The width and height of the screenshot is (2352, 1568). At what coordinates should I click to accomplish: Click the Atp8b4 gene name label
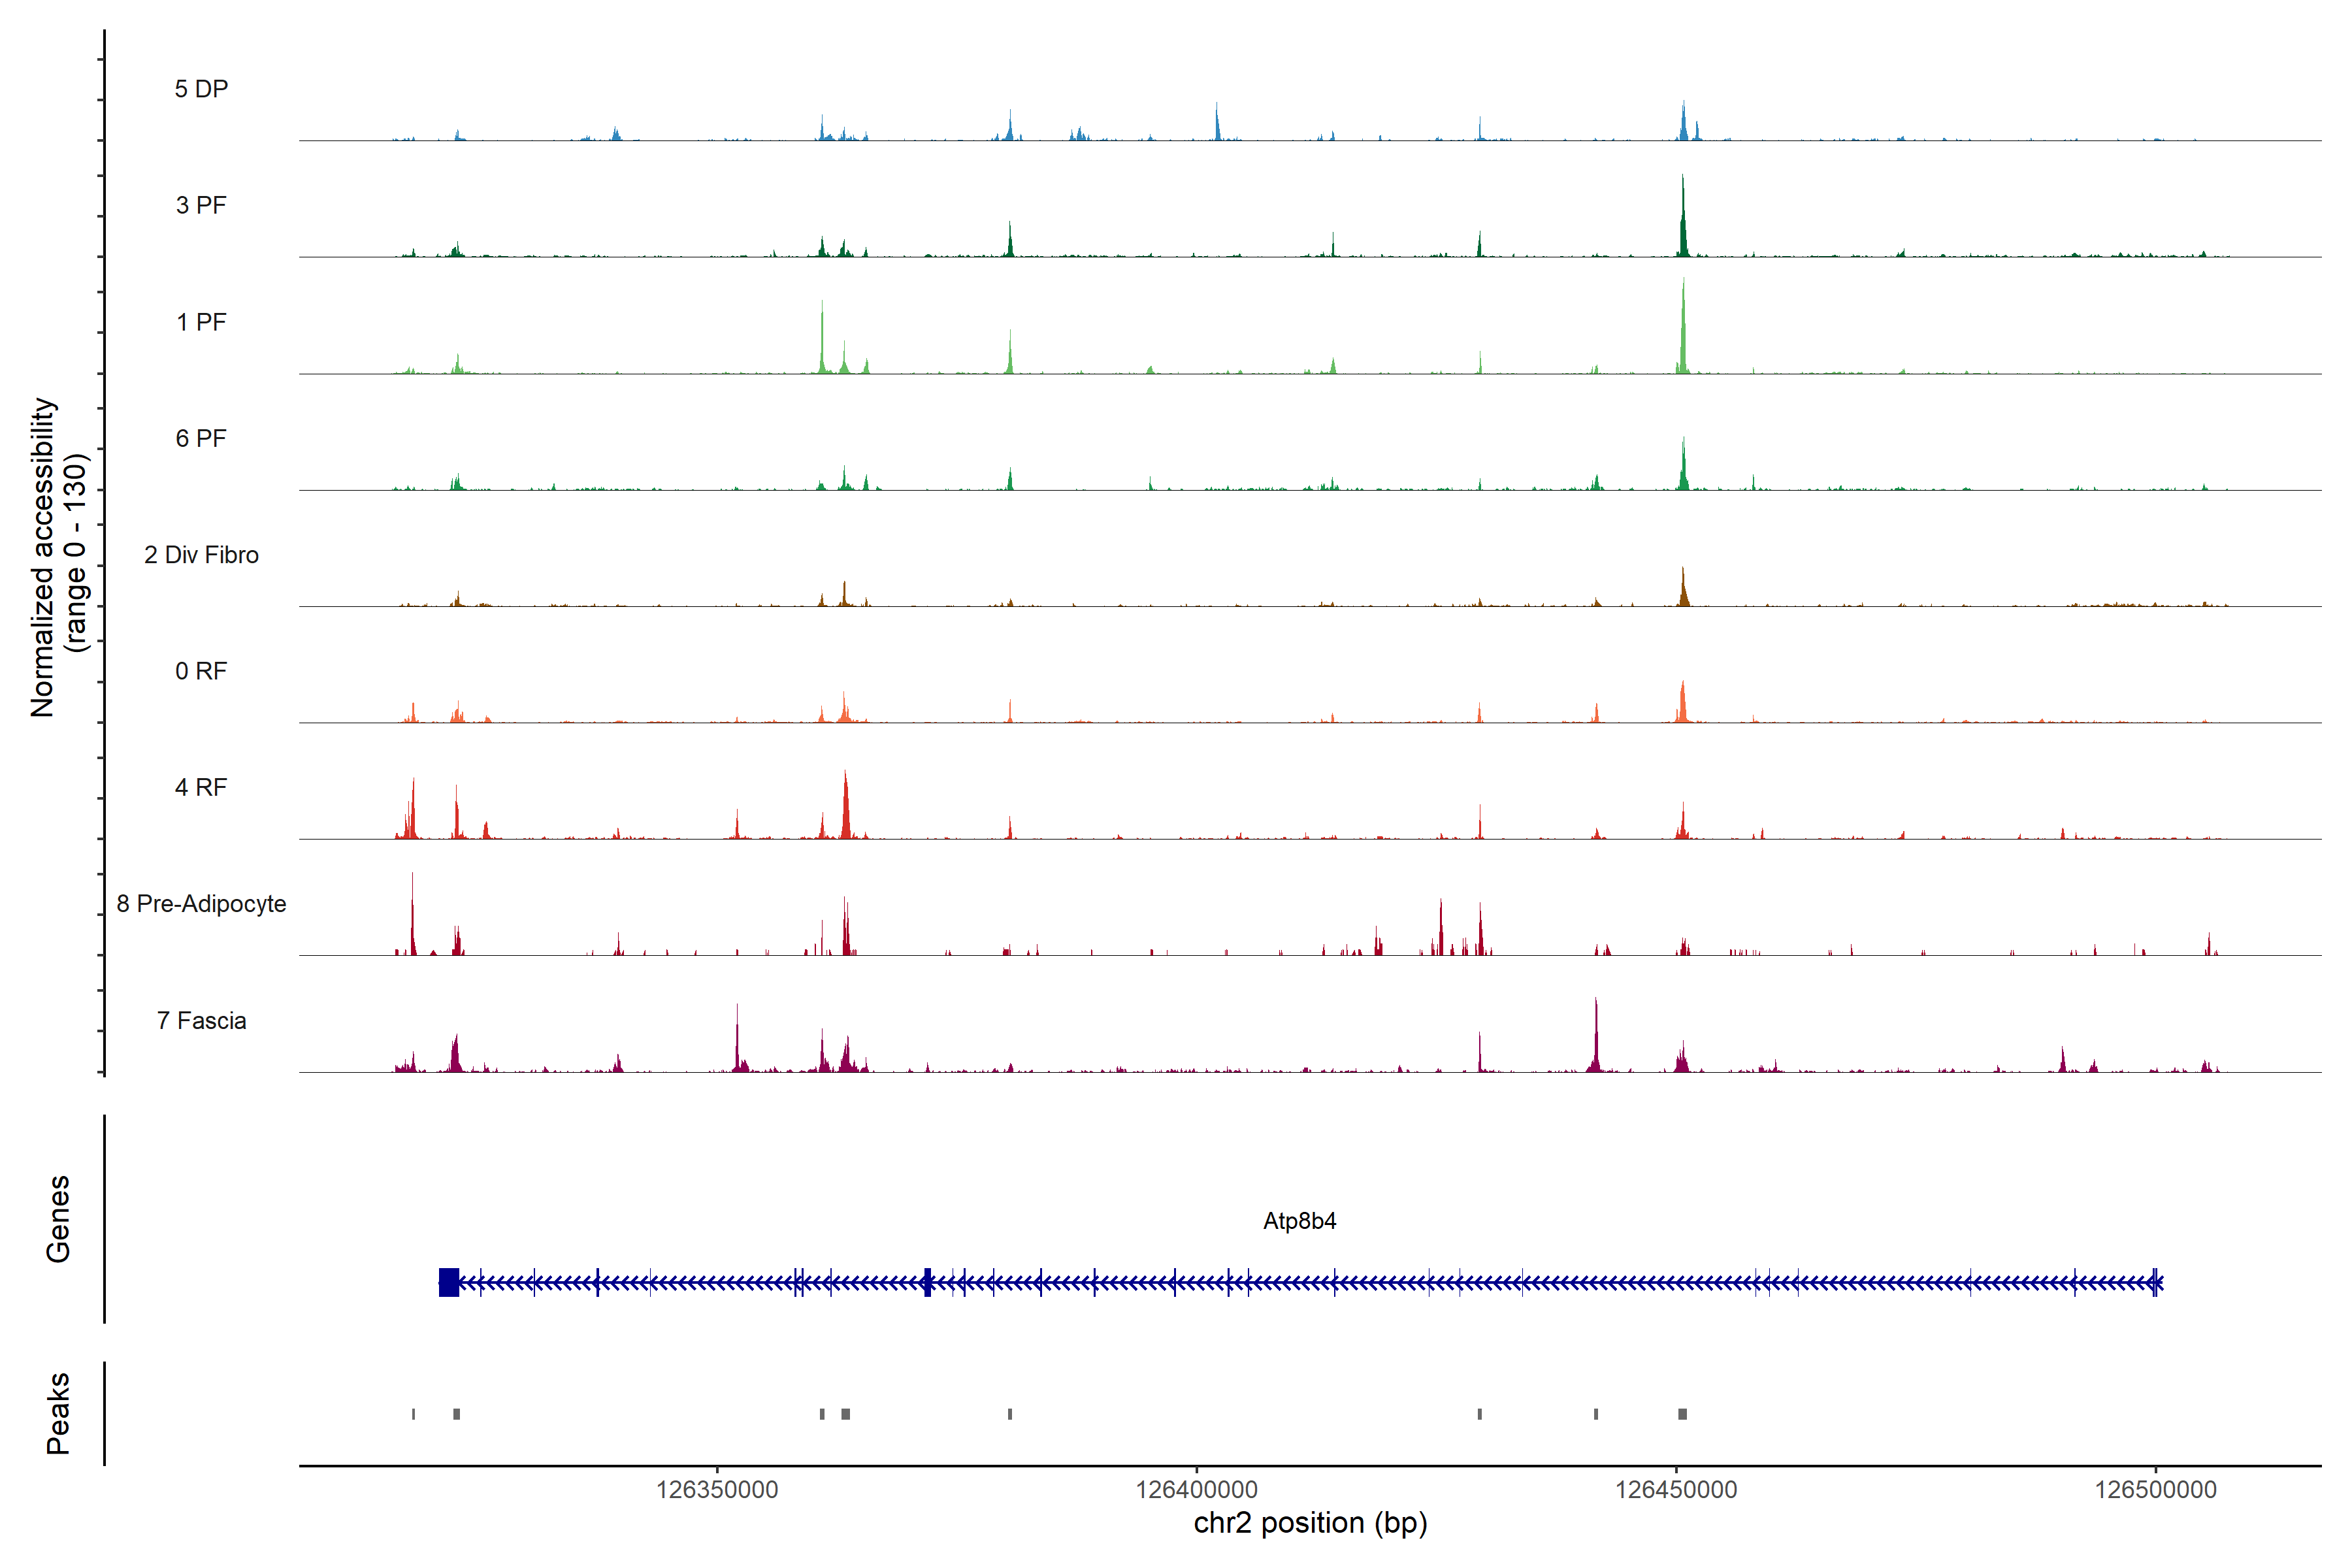coord(1299,1221)
